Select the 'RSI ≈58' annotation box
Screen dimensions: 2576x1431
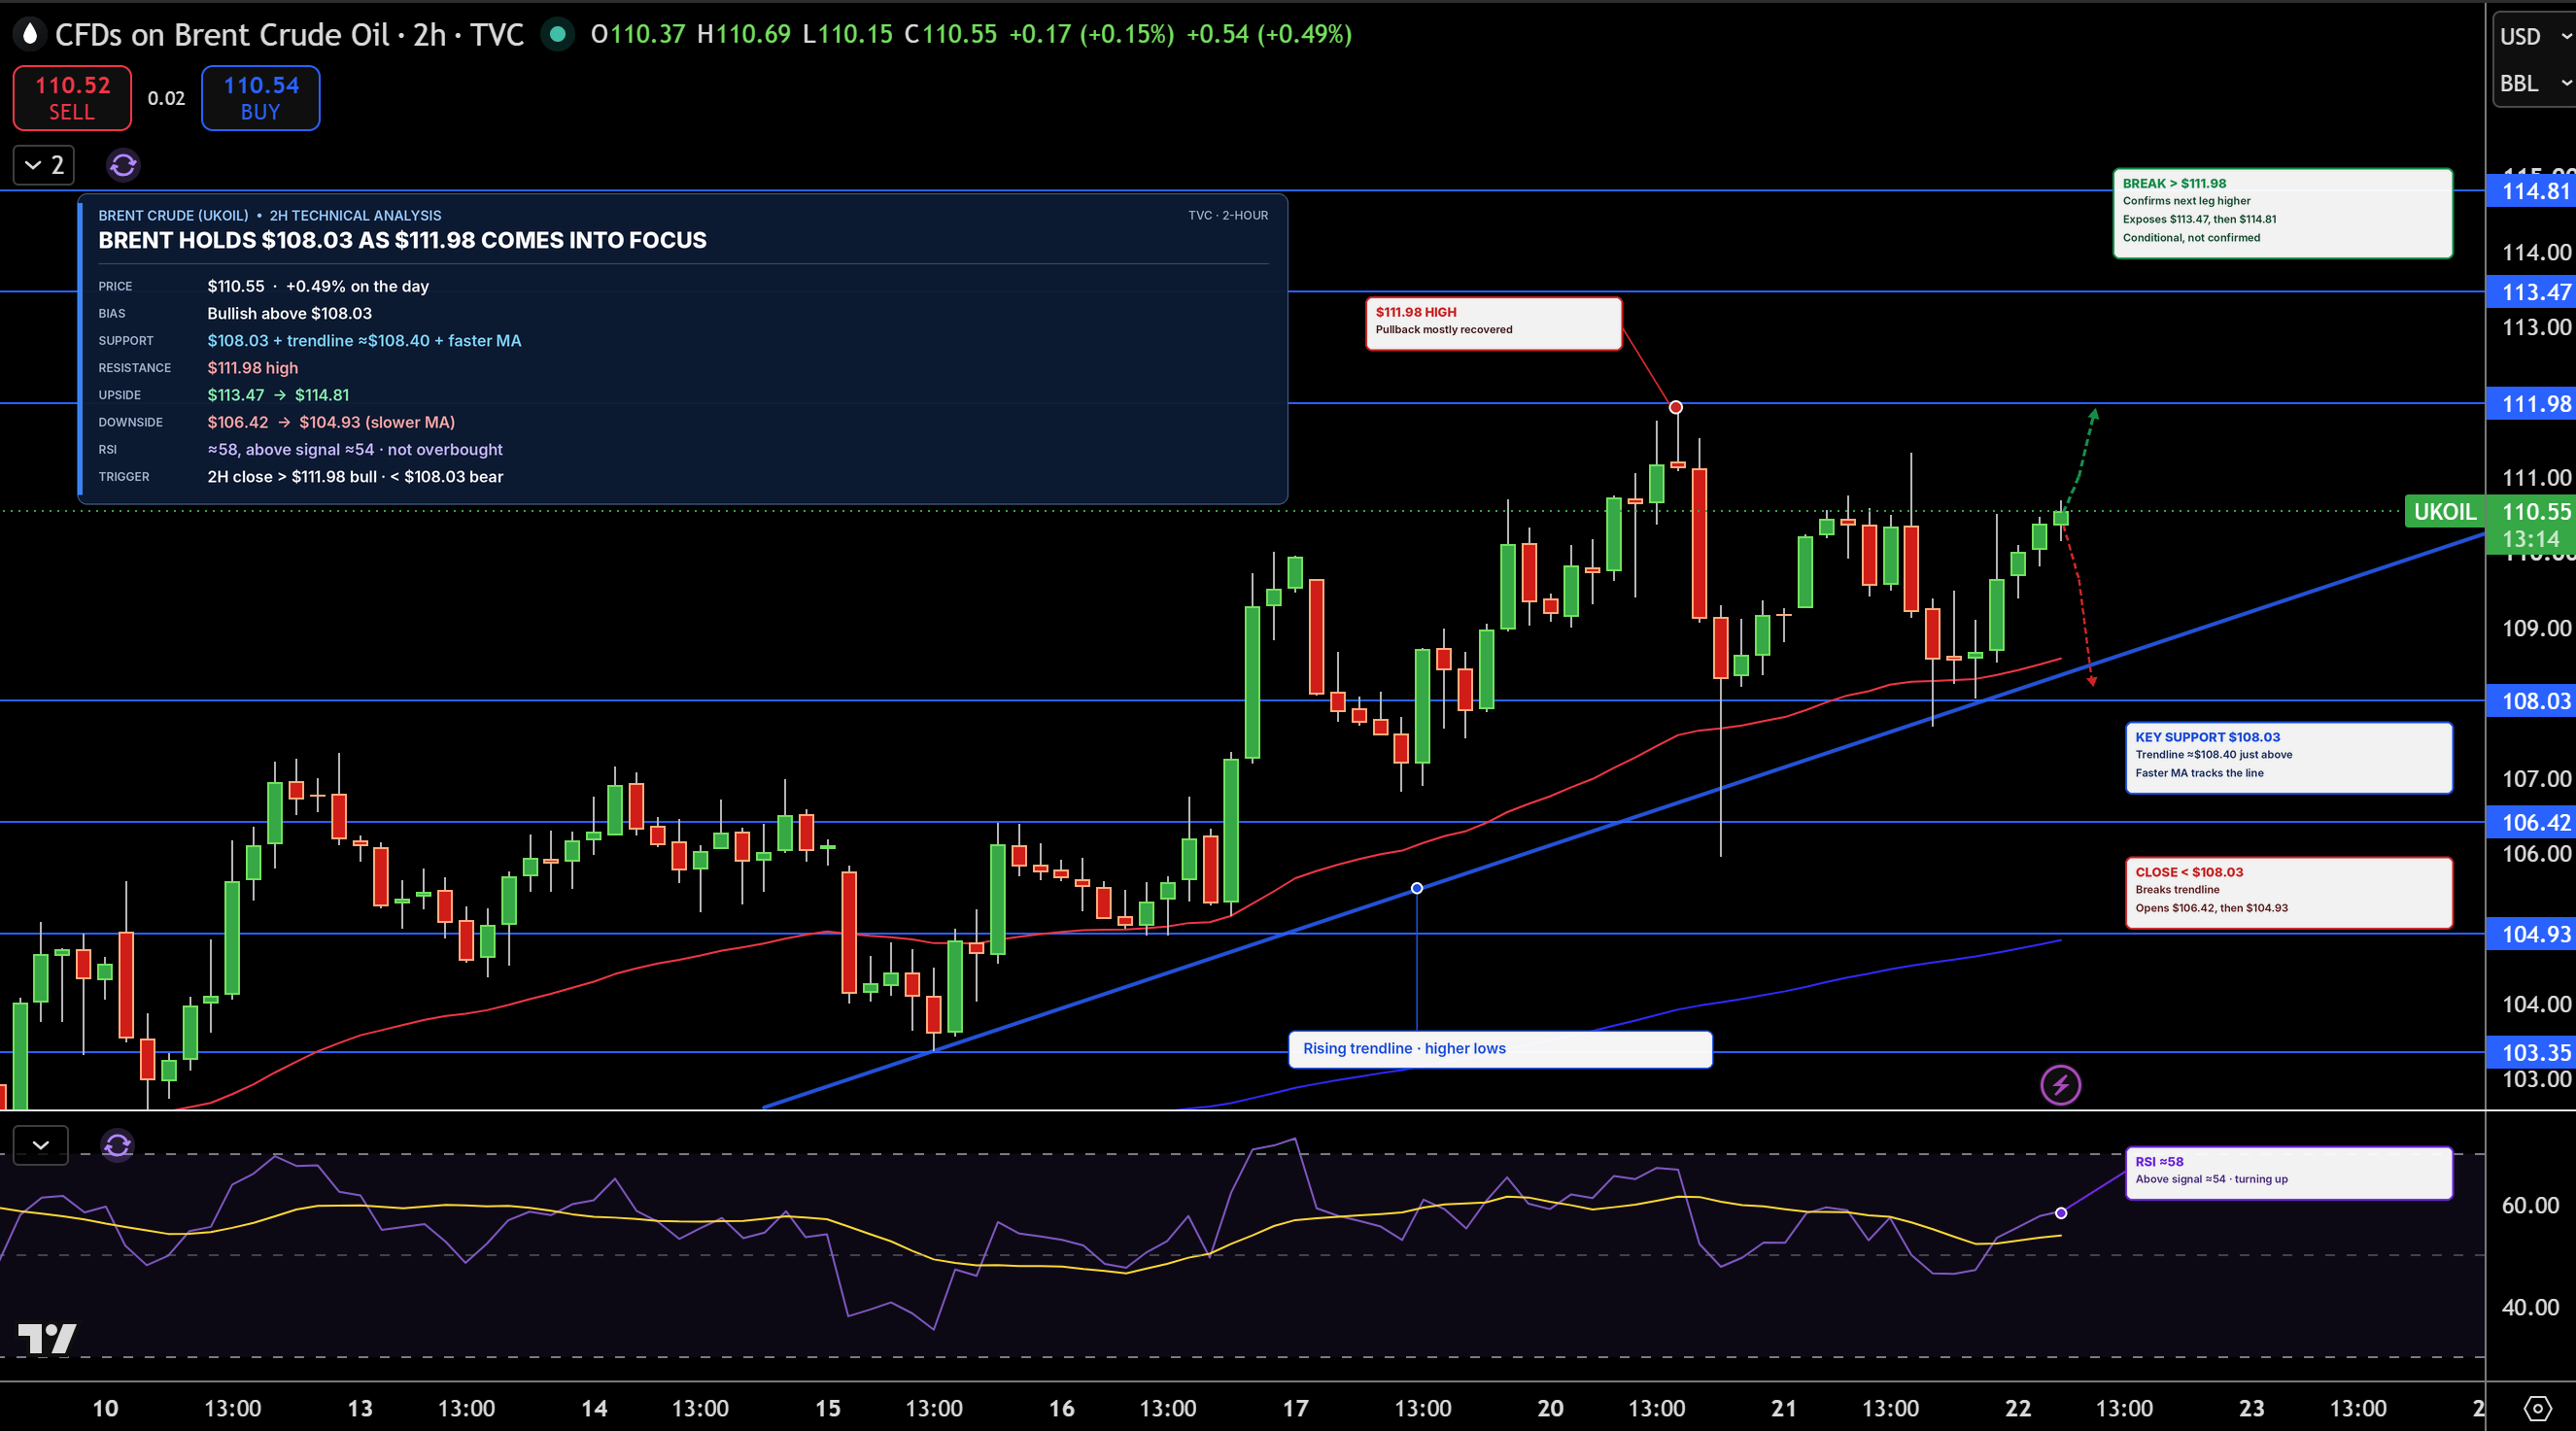click(x=2288, y=1173)
